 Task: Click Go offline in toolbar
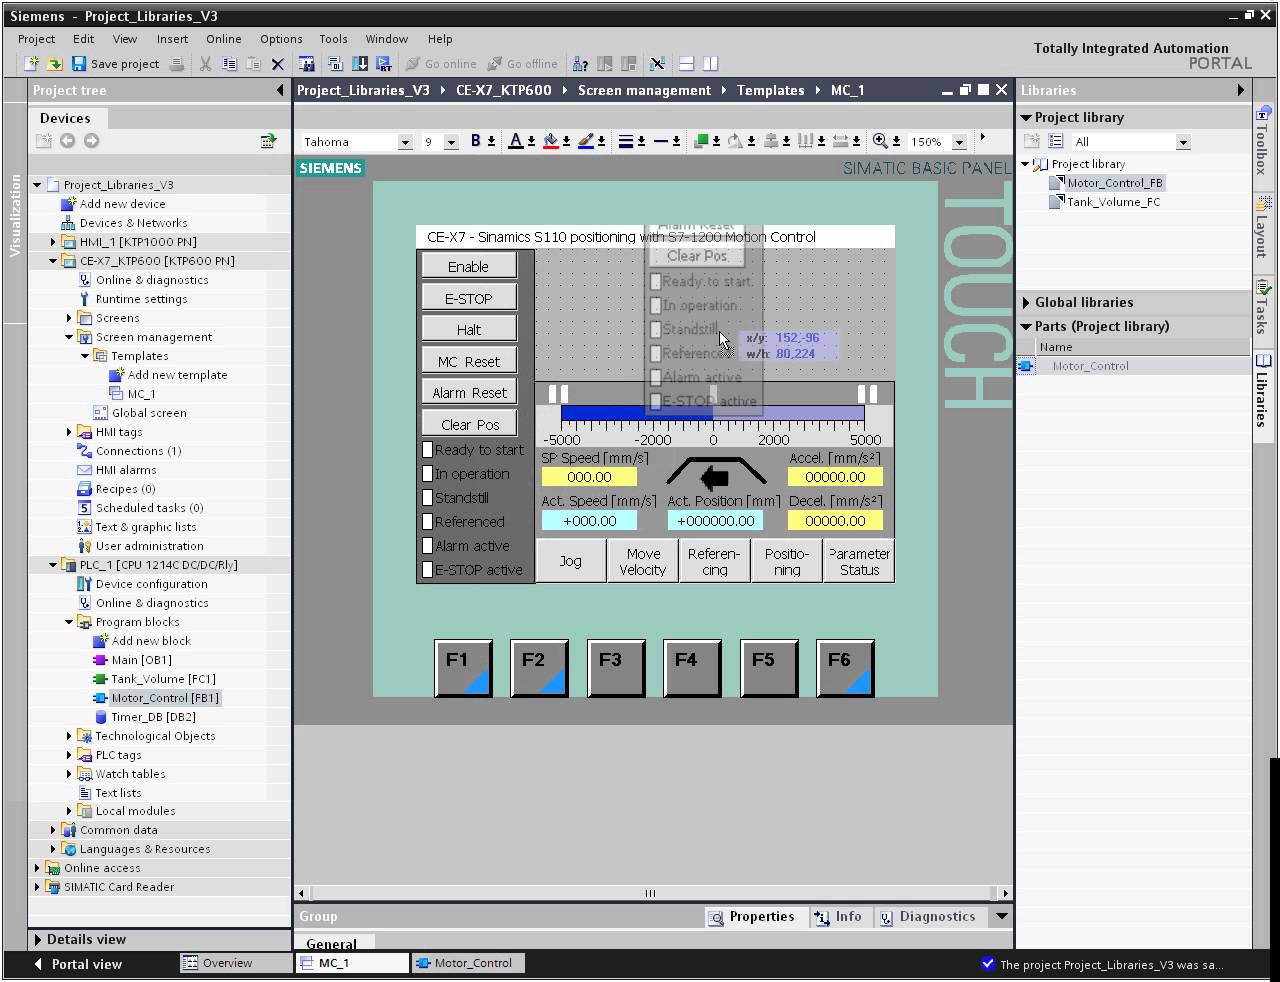click(x=522, y=64)
